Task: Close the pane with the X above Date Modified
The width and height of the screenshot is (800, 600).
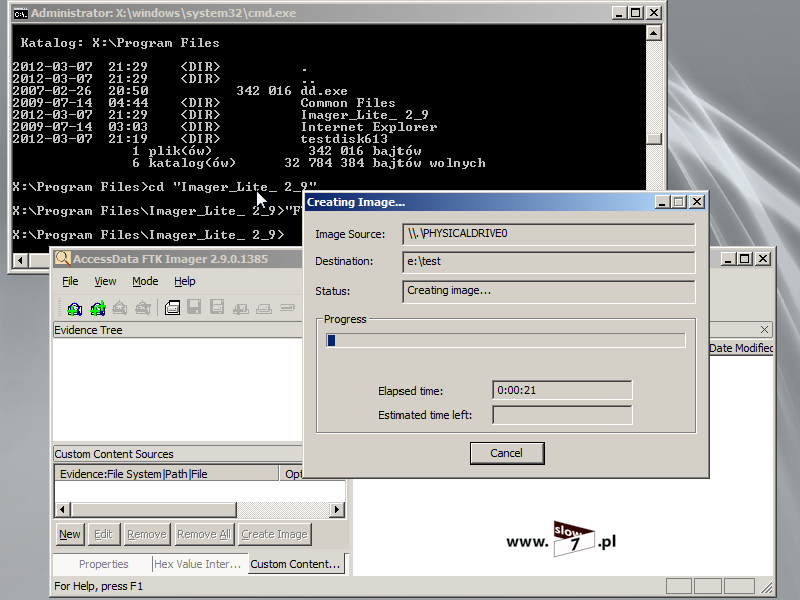Action: tap(764, 330)
